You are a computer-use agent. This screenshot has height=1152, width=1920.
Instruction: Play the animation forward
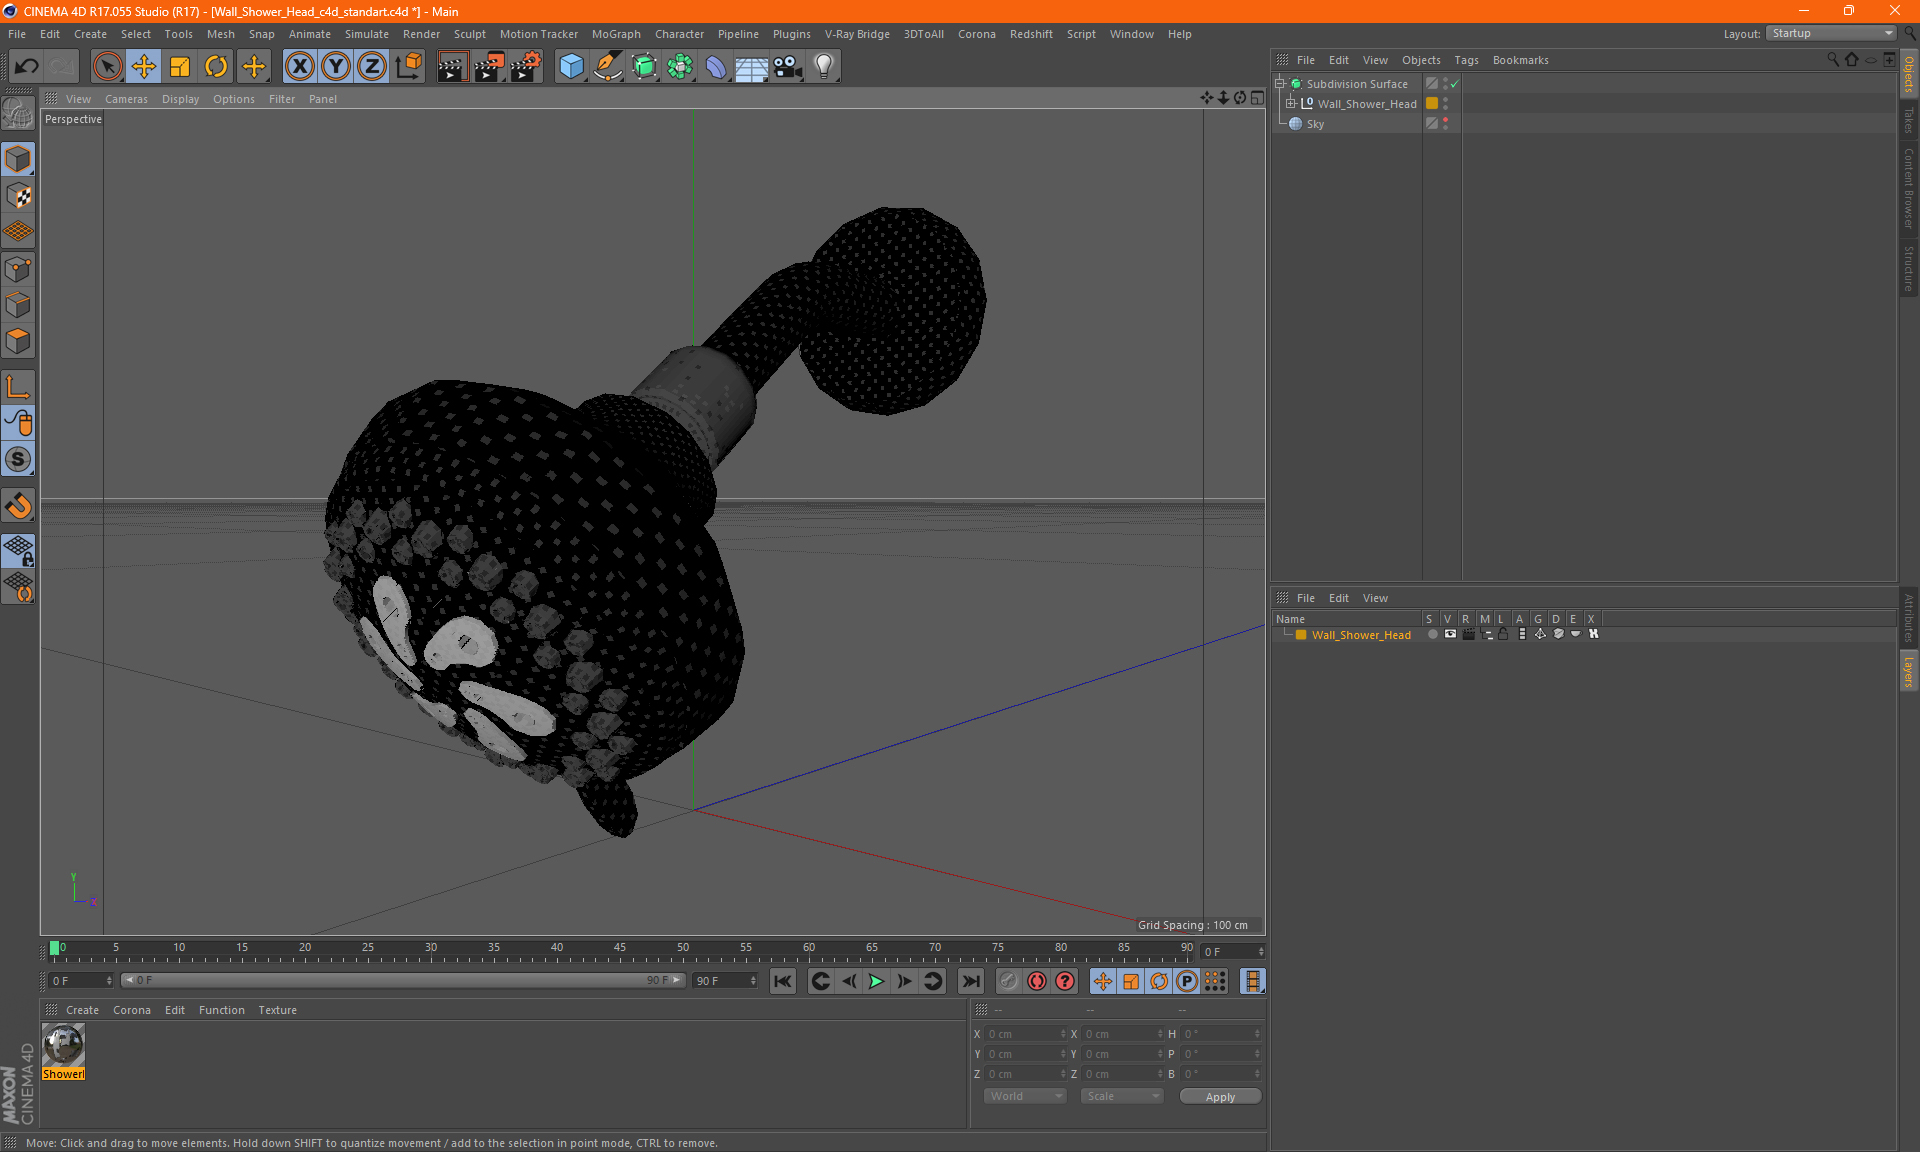pos(876,981)
